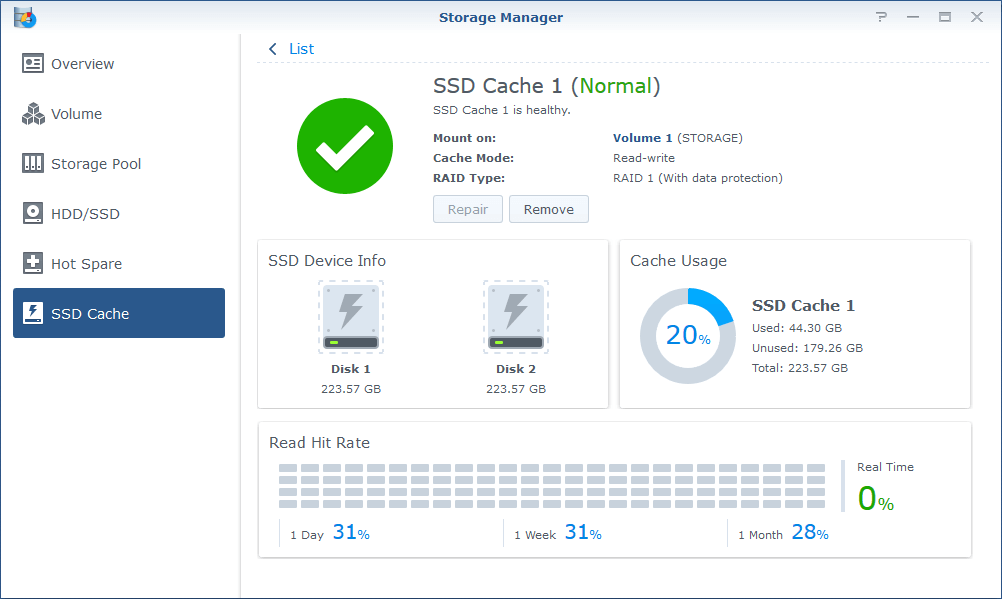Image resolution: width=1002 pixels, height=599 pixels.
Task: Select the Disk 2 SSD drive icon
Action: (516, 317)
